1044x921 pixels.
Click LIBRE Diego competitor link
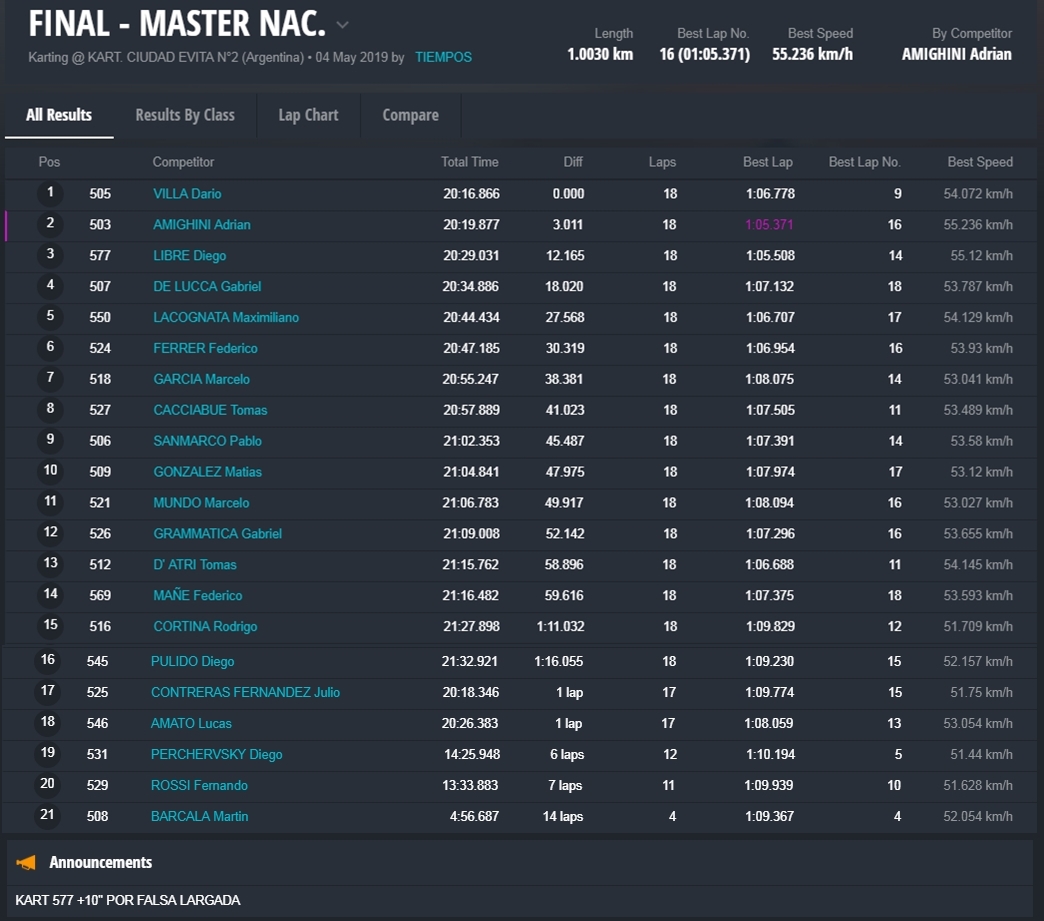coord(189,256)
